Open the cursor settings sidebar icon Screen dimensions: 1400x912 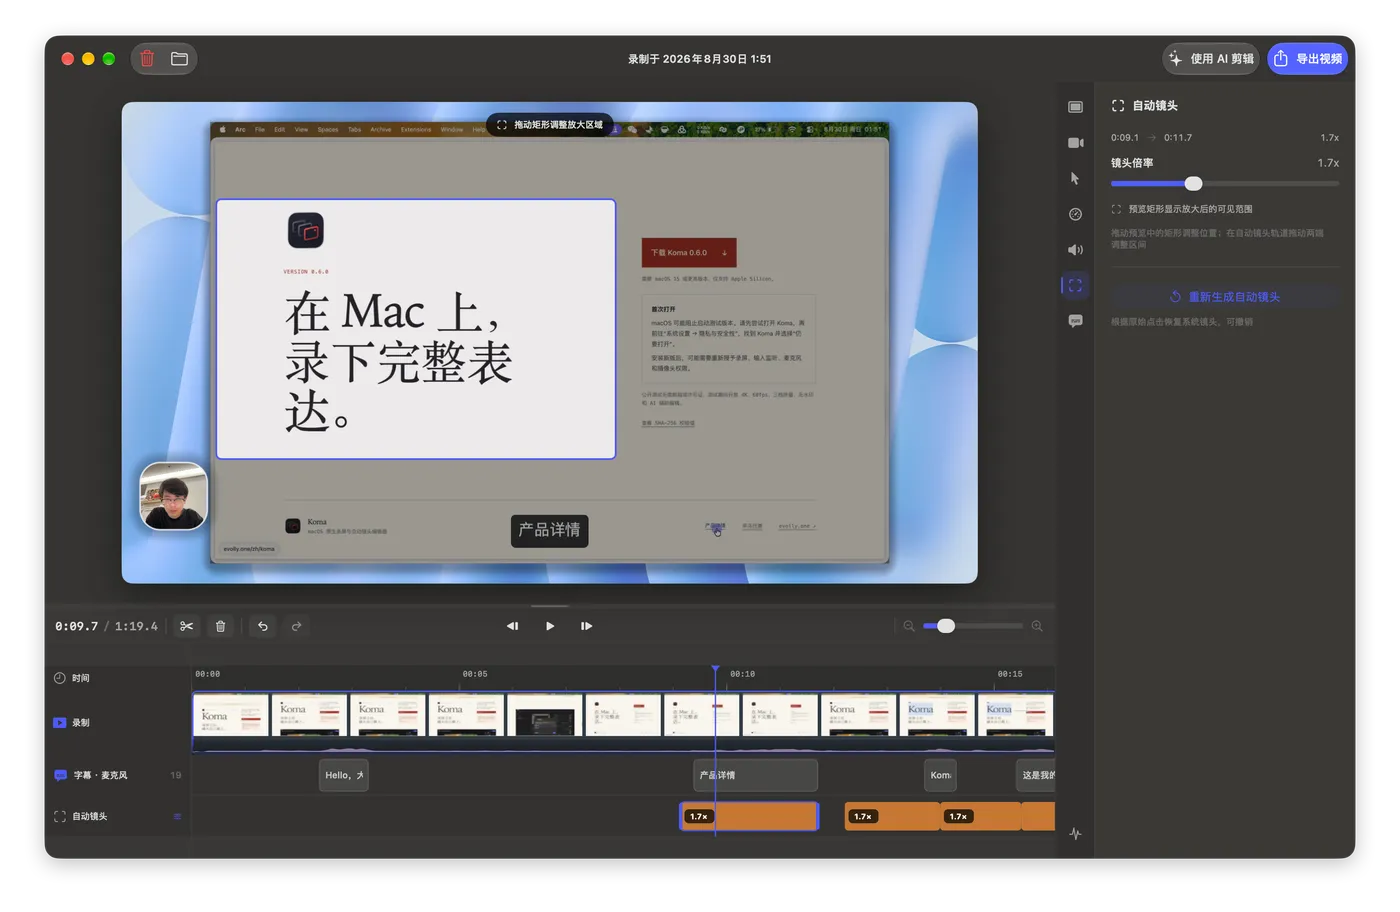click(1075, 178)
